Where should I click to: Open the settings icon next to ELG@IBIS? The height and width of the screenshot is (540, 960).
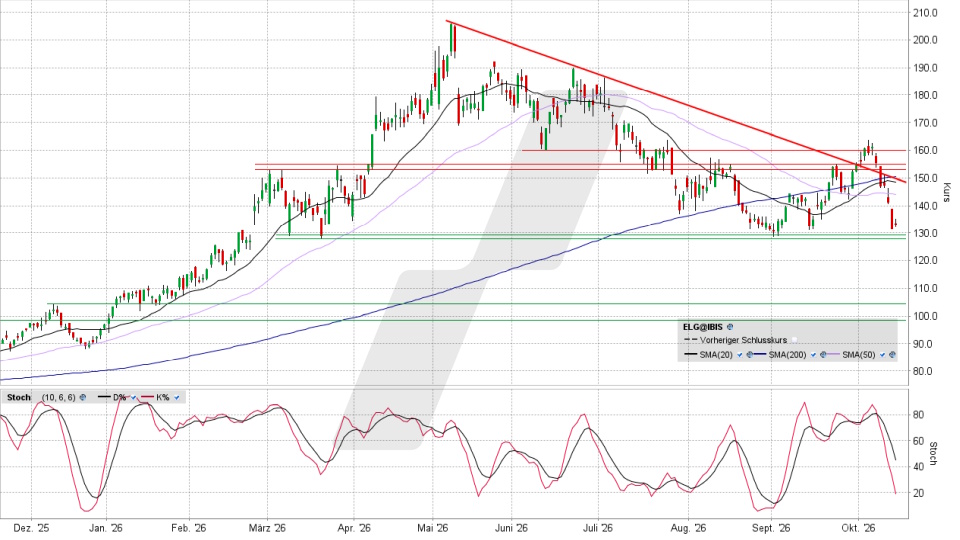(x=730, y=327)
